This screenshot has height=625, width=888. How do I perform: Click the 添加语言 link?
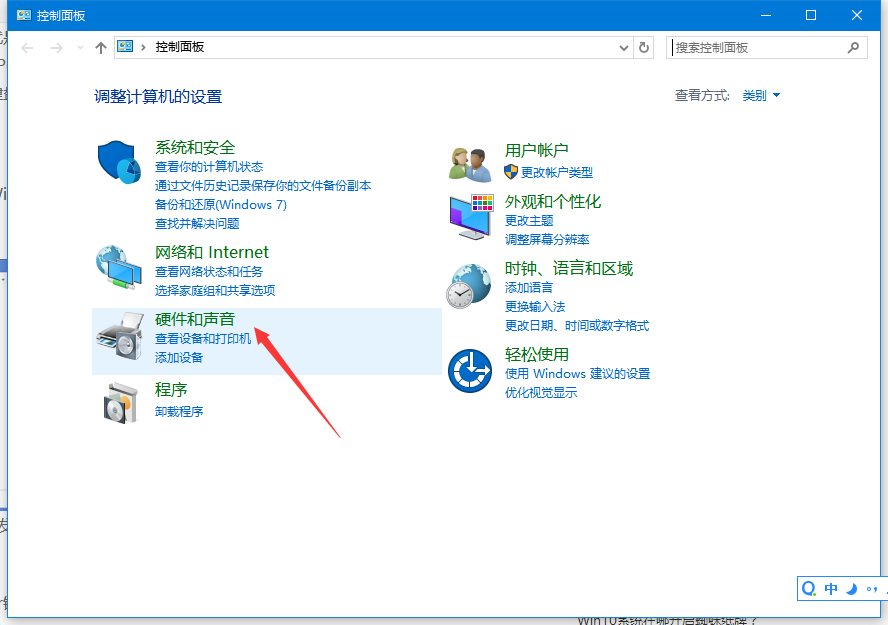pos(529,288)
